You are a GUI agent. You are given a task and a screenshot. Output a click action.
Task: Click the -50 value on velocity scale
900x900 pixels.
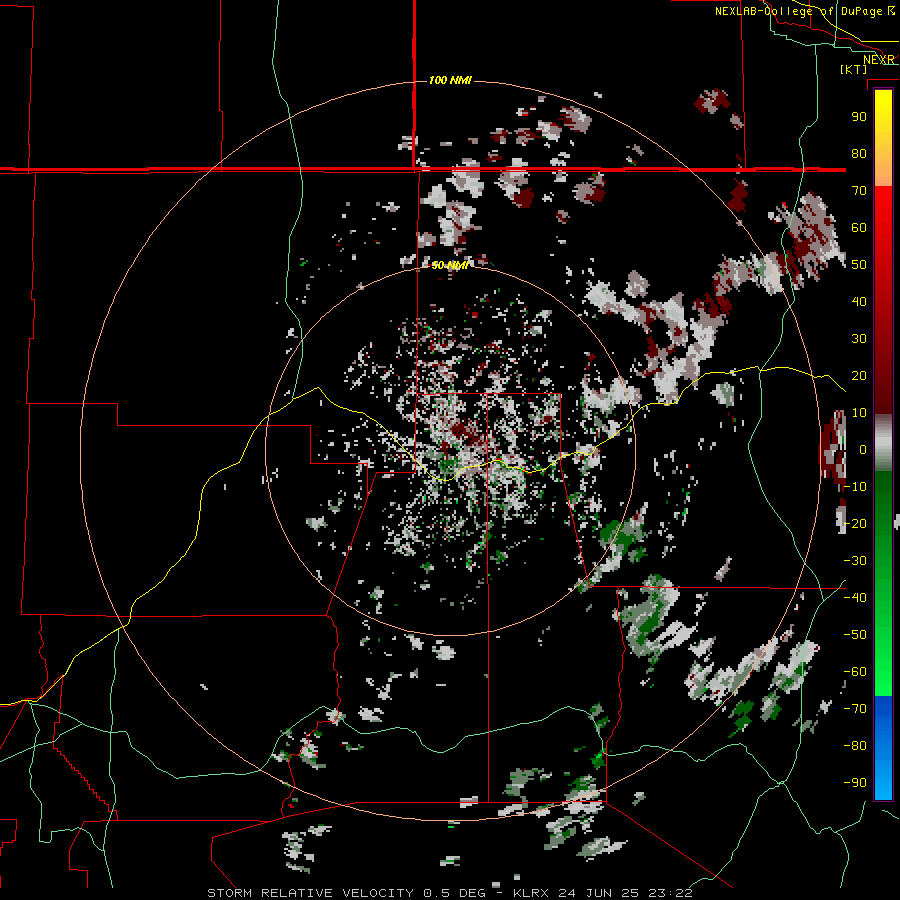coord(855,634)
